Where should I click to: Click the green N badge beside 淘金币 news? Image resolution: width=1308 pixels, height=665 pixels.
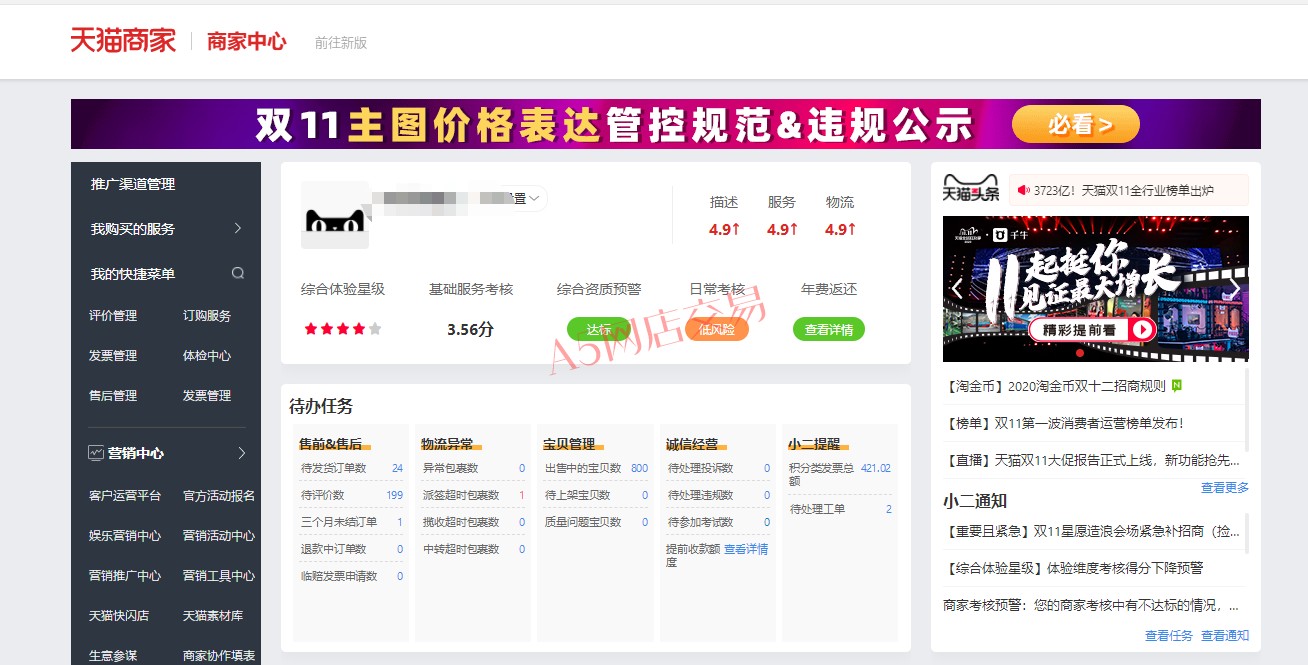pyautogui.click(x=1177, y=385)
